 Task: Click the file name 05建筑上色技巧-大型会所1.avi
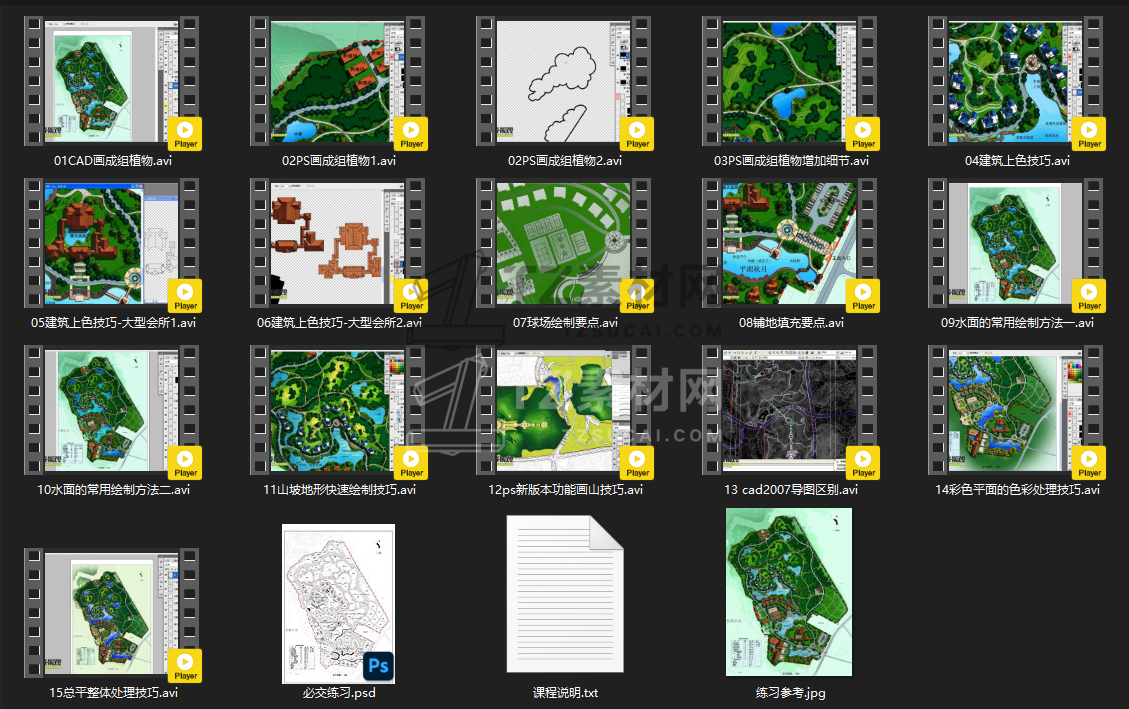(113, 322)
